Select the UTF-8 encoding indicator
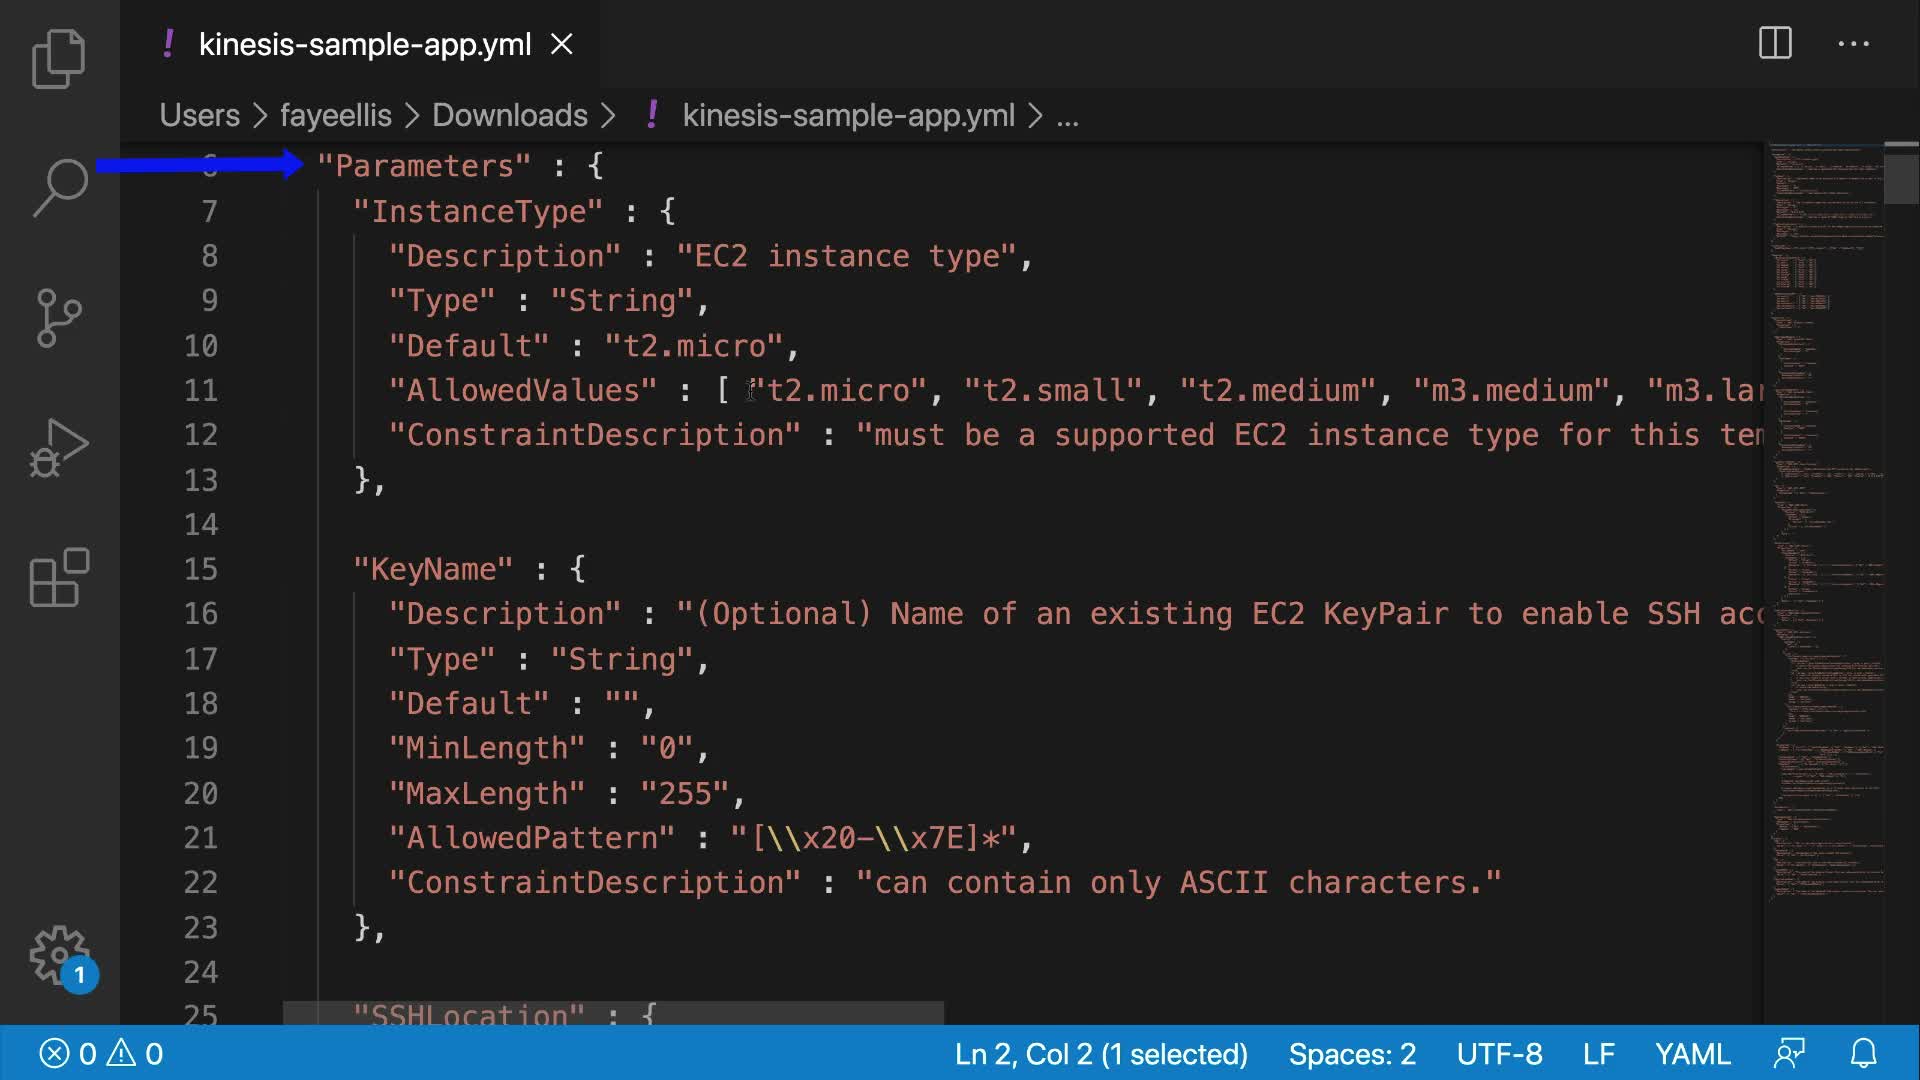Screen dimensions: 1920x1080 1499,1053
